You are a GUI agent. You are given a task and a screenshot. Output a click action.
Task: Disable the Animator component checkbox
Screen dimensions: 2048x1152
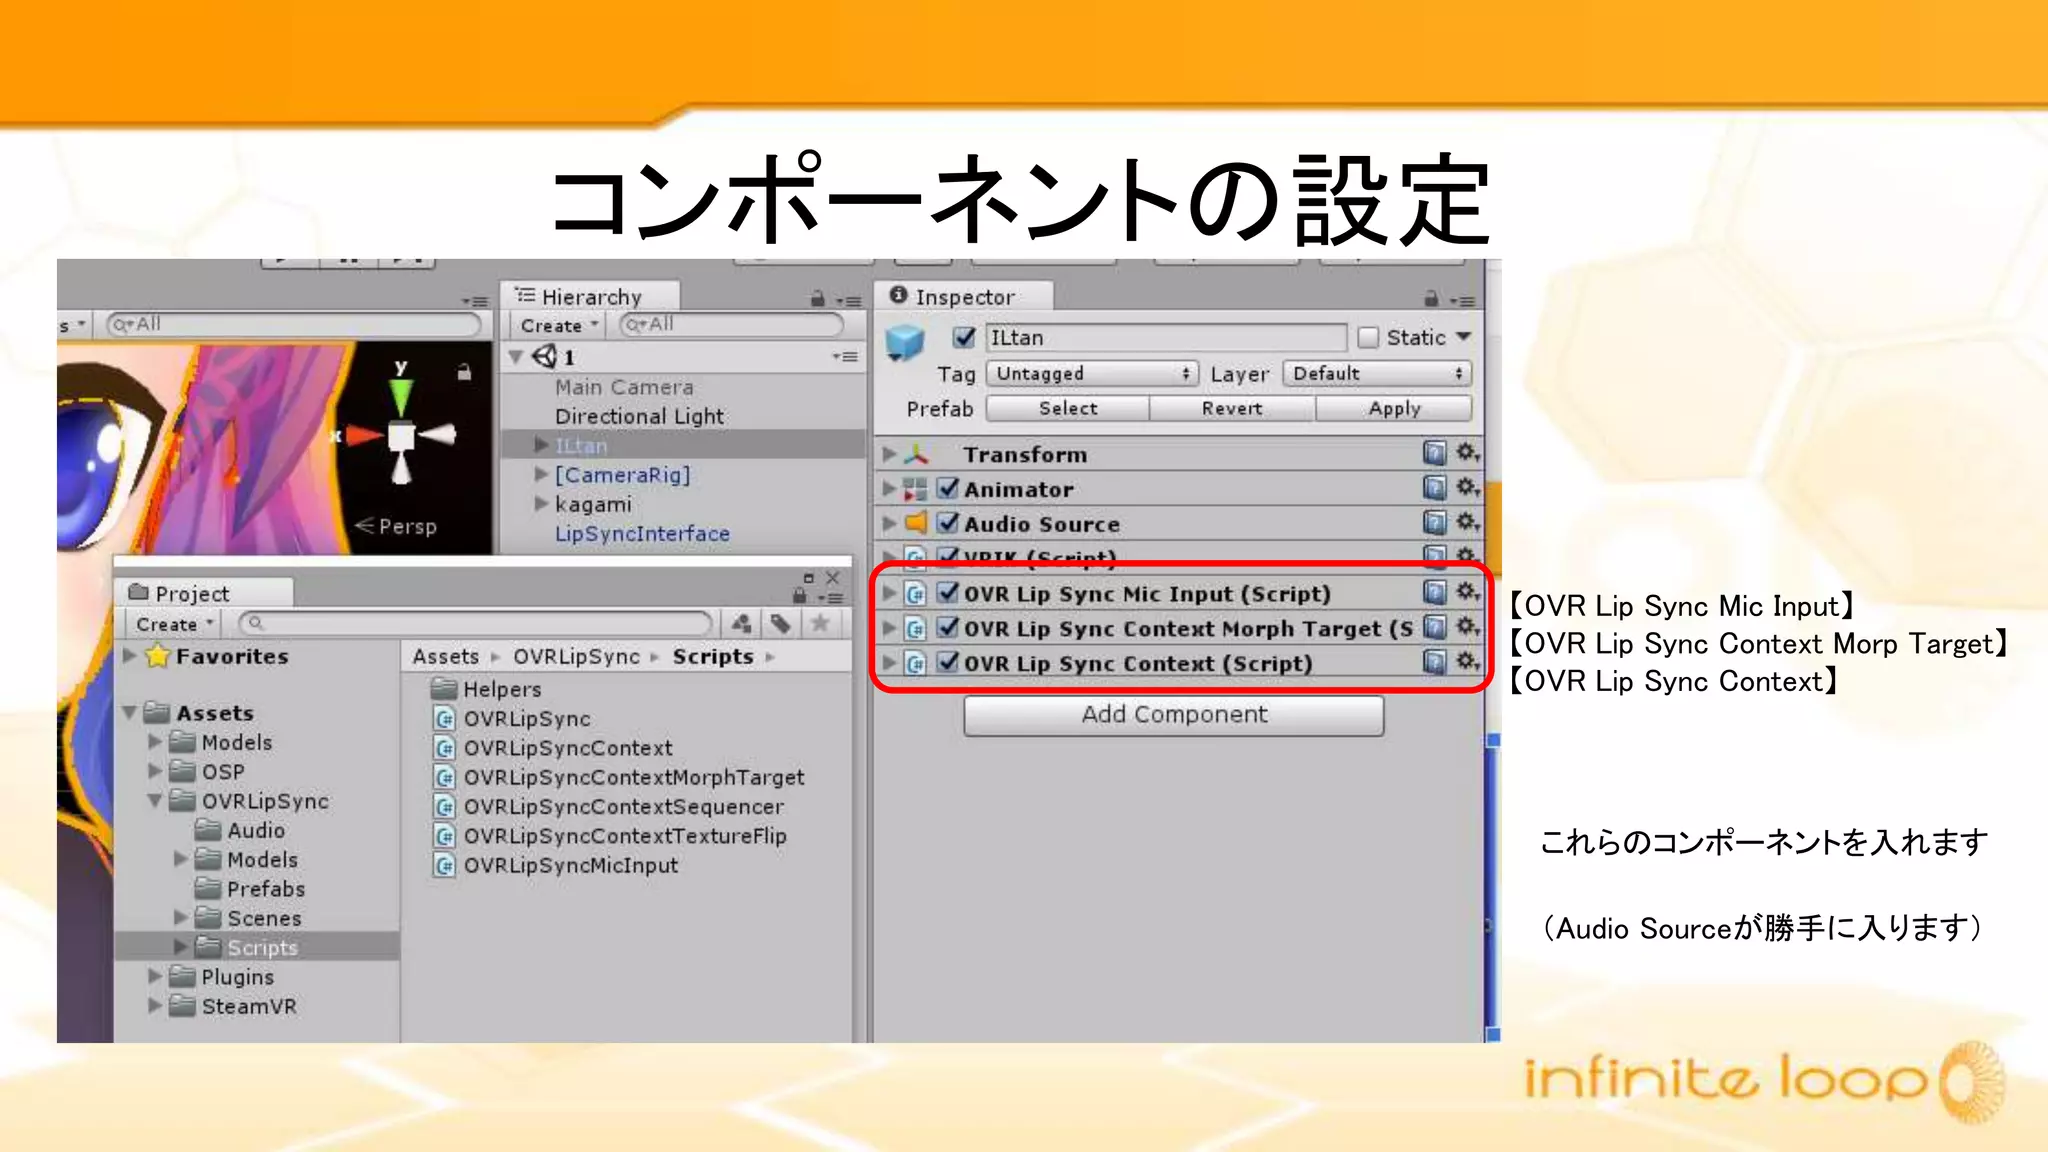click(948, 488)
